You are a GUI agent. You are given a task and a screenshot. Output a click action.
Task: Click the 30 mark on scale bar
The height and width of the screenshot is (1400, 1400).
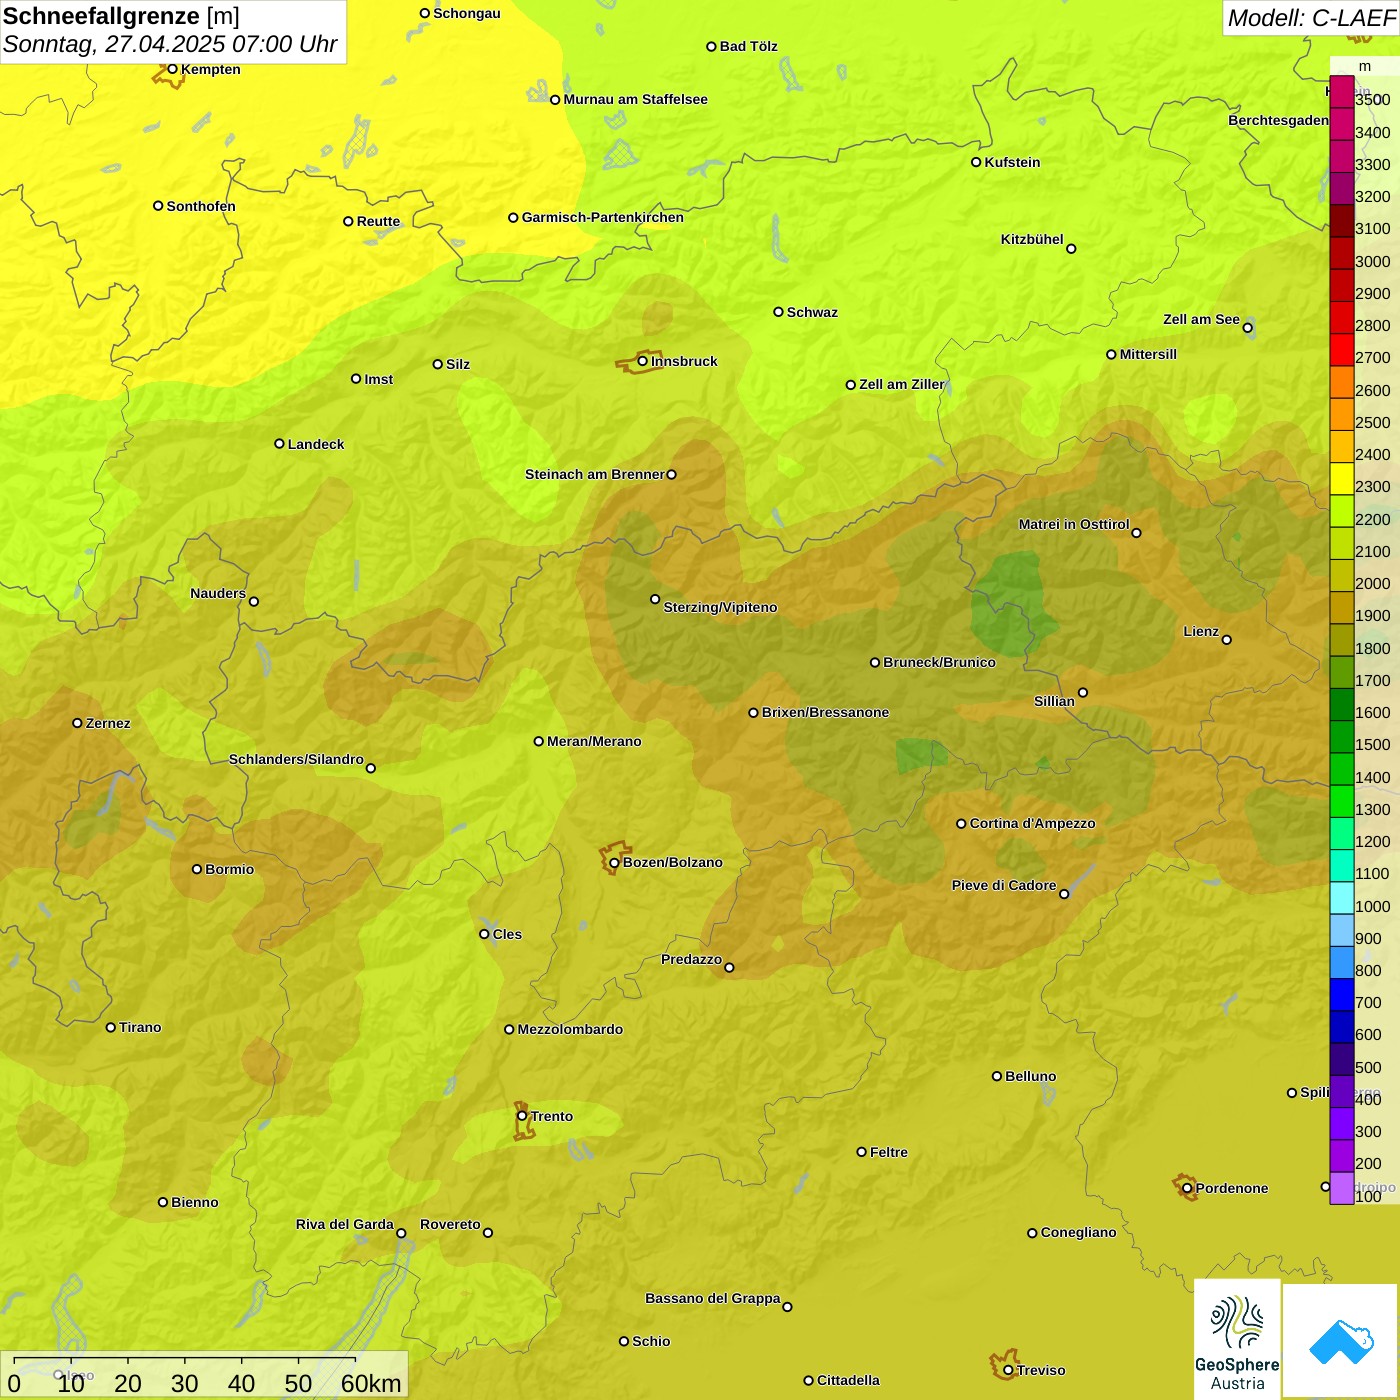[x=184, y=1384]
